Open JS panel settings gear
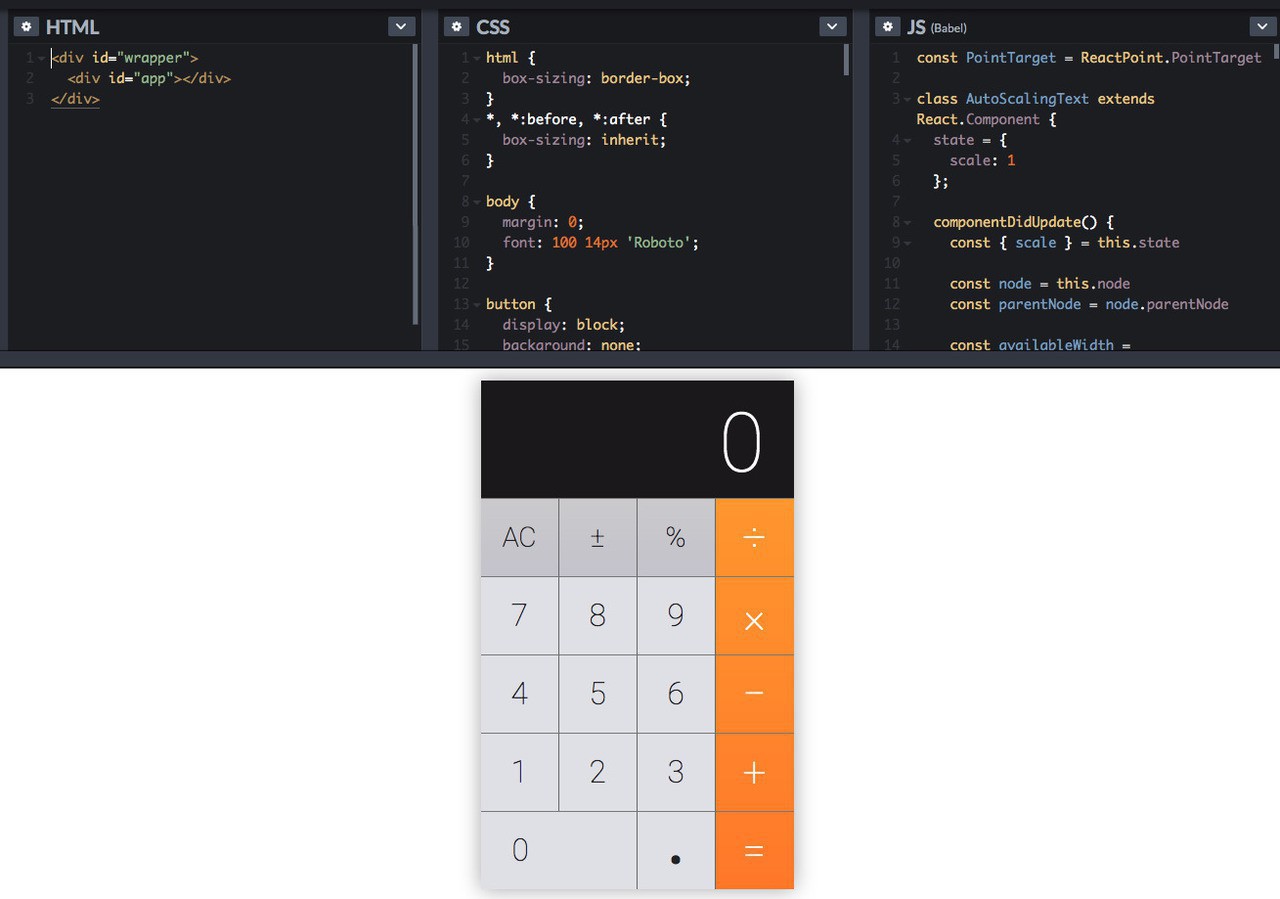Screen dimensions: 1280x899 [x=887, y=27]
